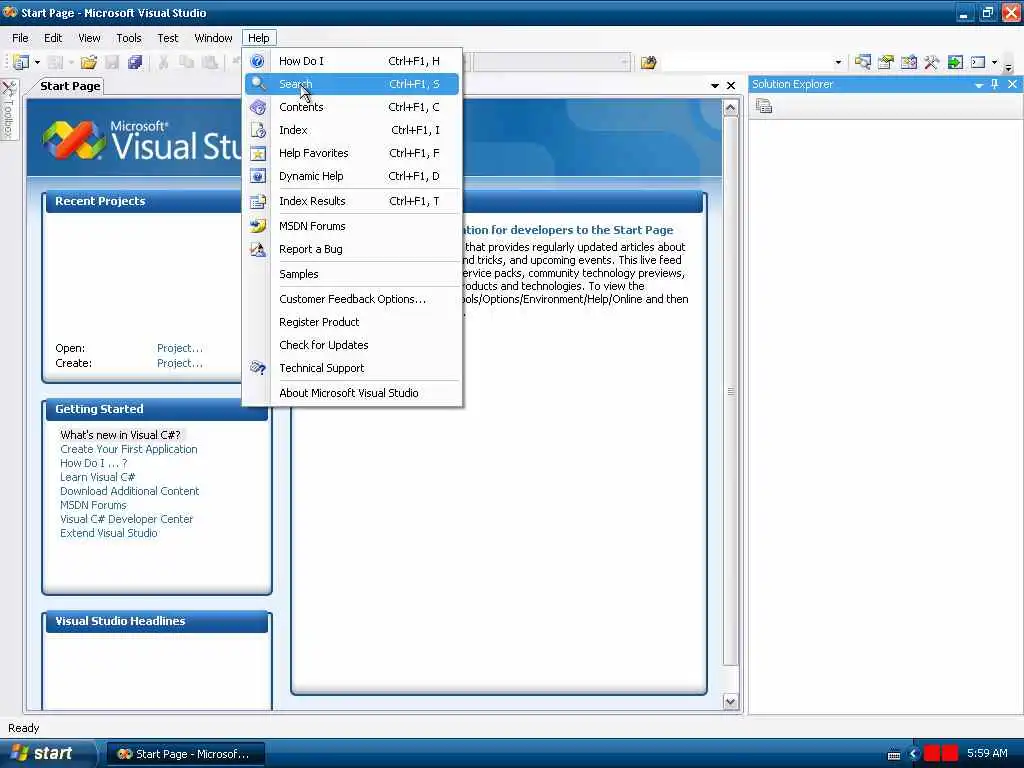Expand the Command Window button dropdown arrow
The image size is (1024, 768).
click(995, 63)
